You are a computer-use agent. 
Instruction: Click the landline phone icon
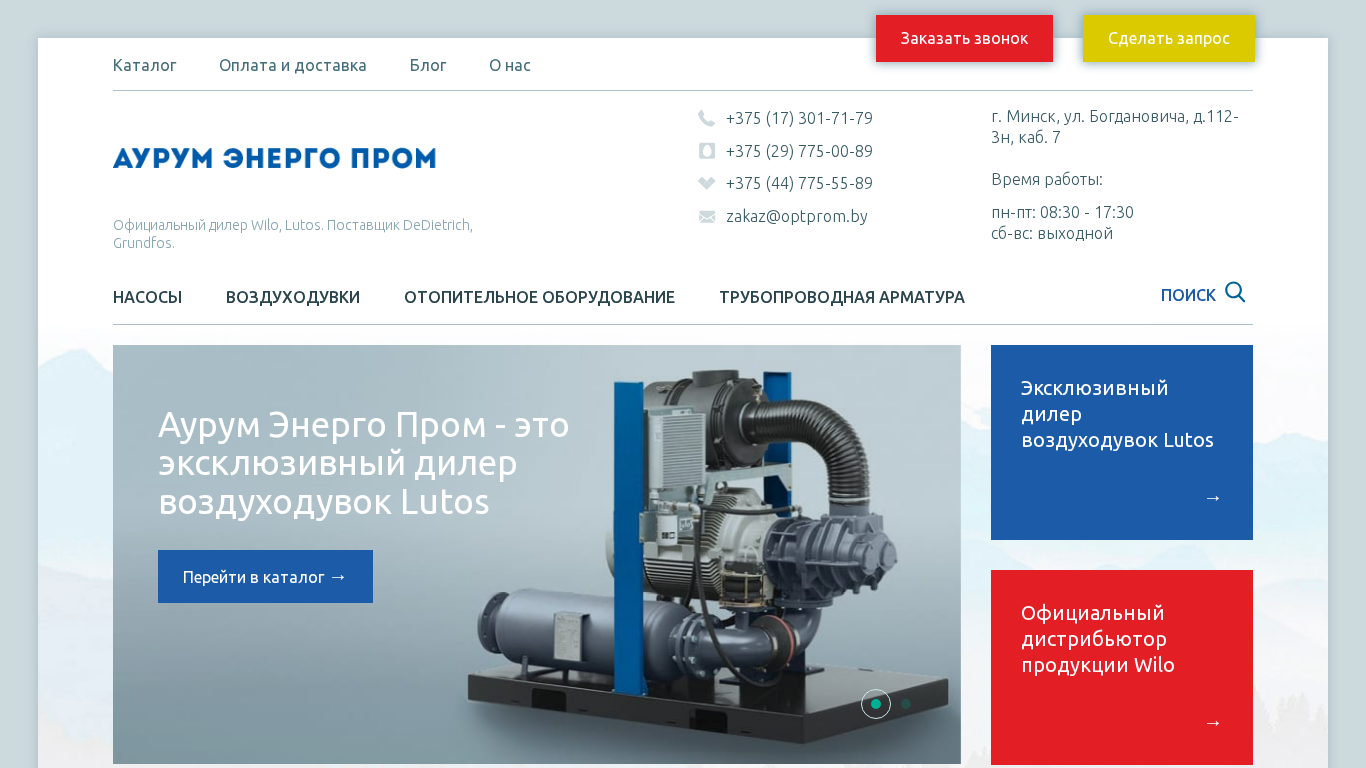coord(706,118)
